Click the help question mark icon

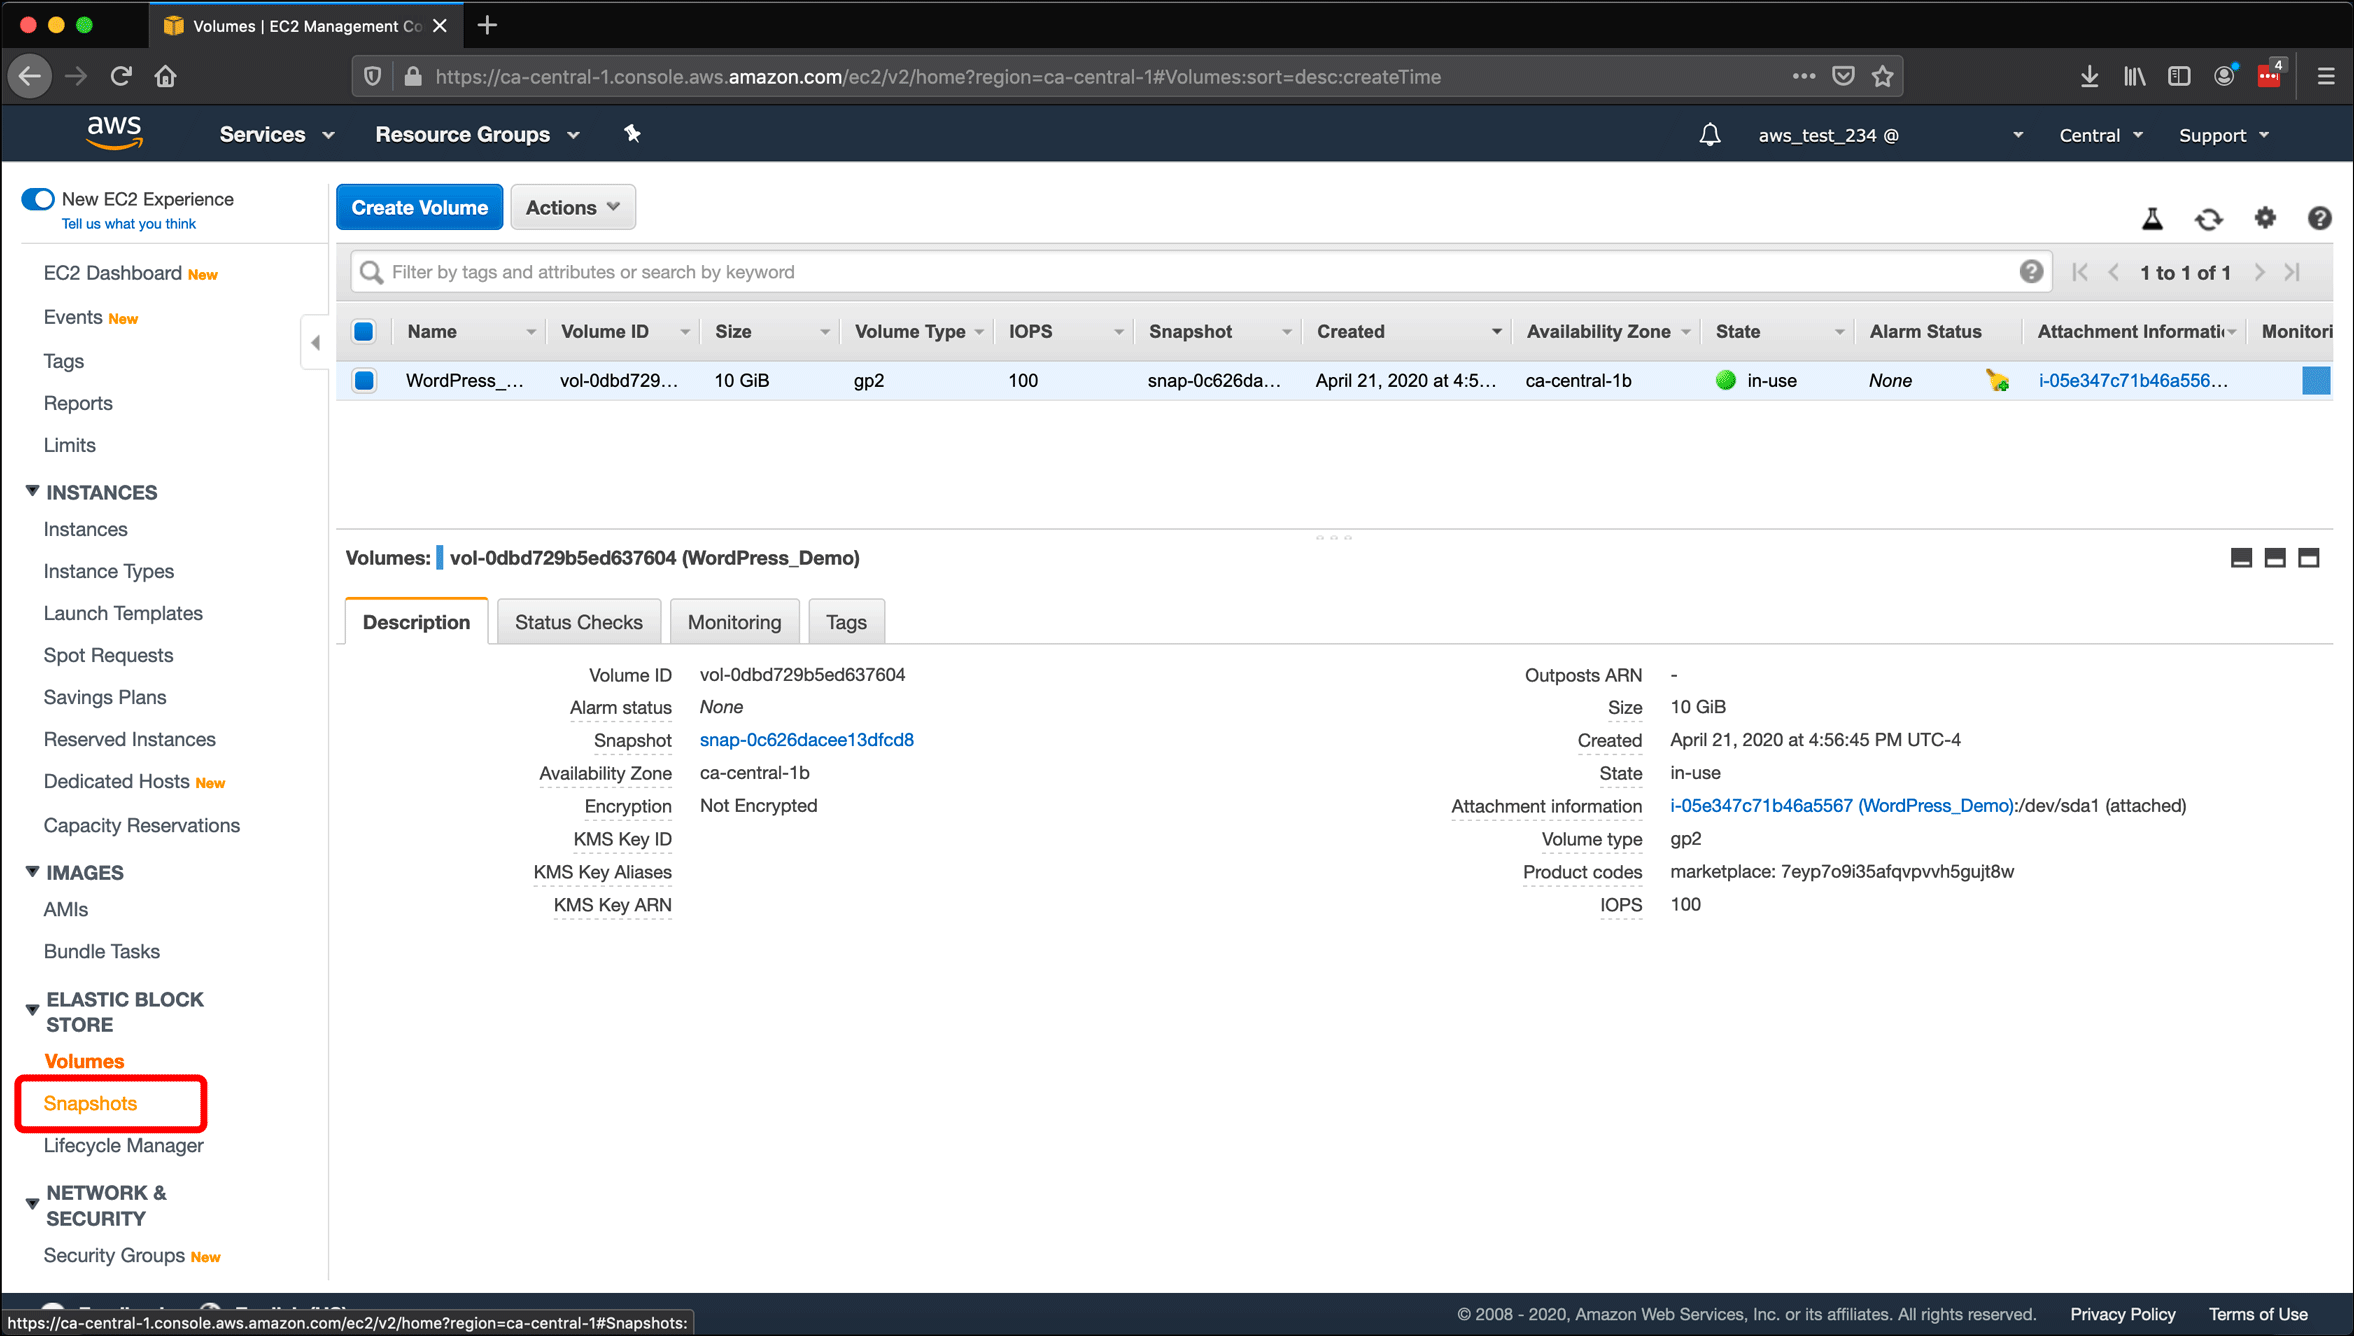pyautogui.click(x=2032, y=272)
